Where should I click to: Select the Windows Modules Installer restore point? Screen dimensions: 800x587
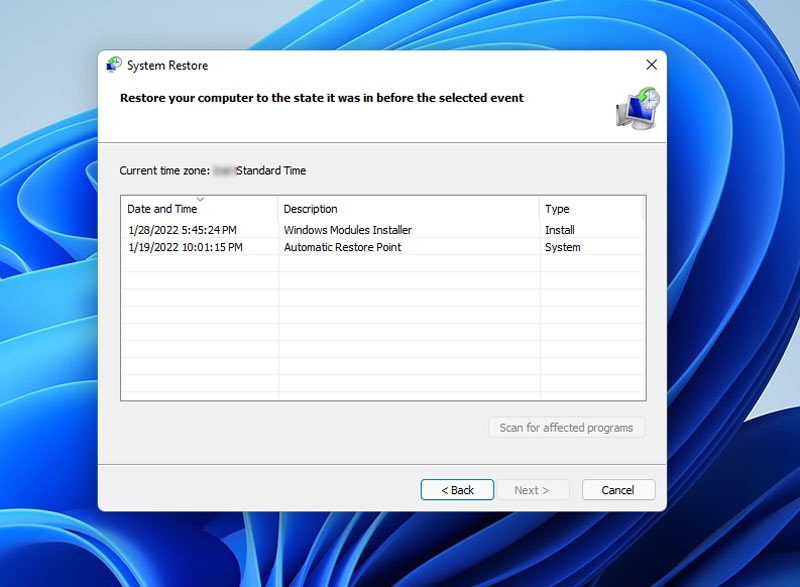coord(347,229)
